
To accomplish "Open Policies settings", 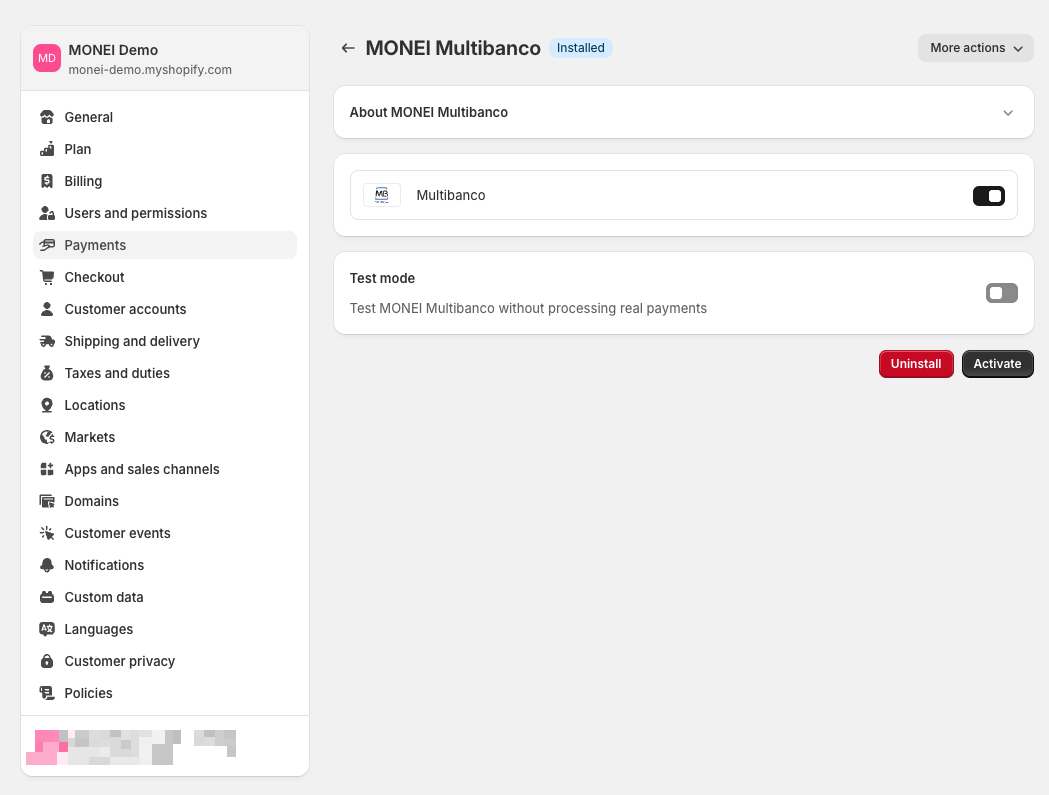I will click(165, 693).
